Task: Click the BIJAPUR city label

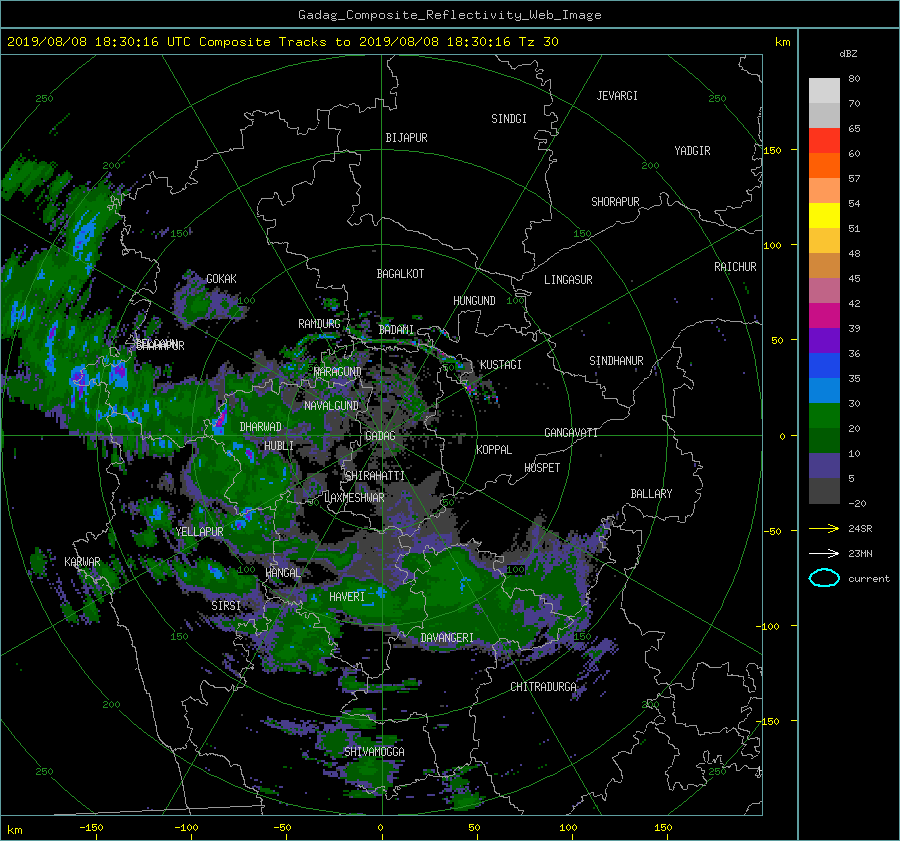Action: tap(406, 138)
